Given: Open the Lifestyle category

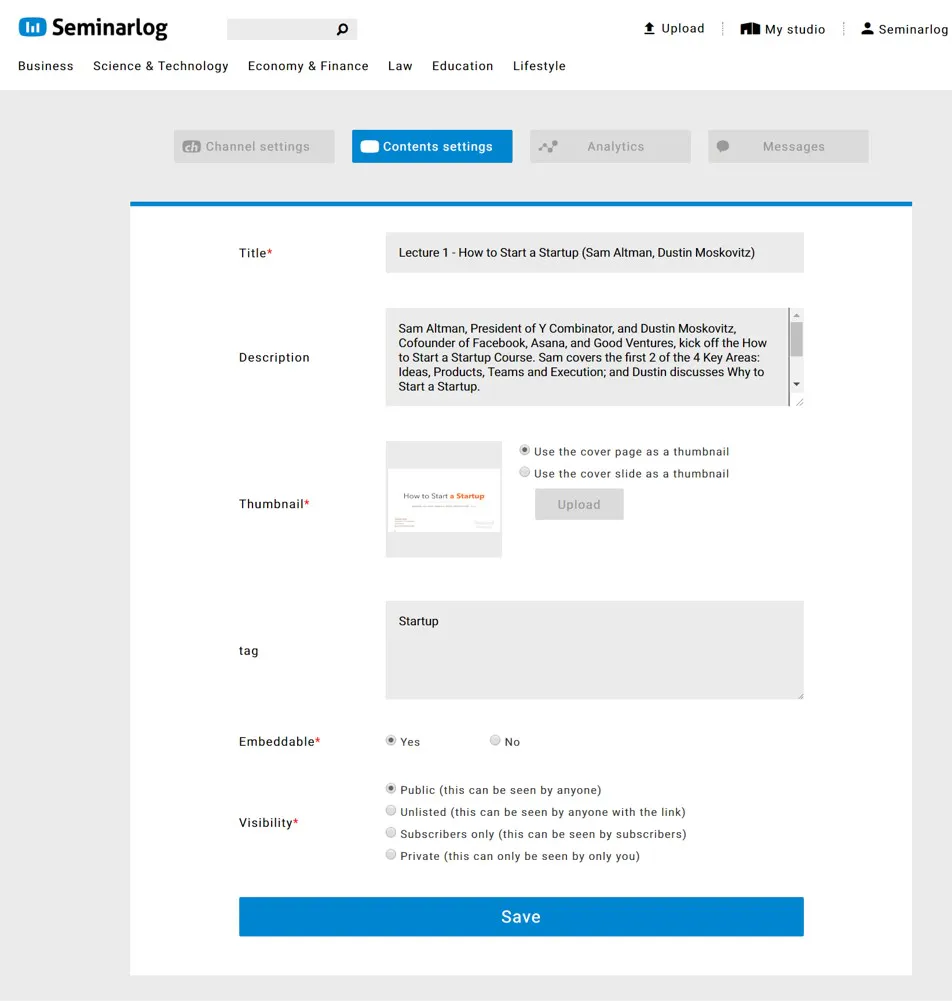Looking at the screenshot, I should click(x=540, y=66).
